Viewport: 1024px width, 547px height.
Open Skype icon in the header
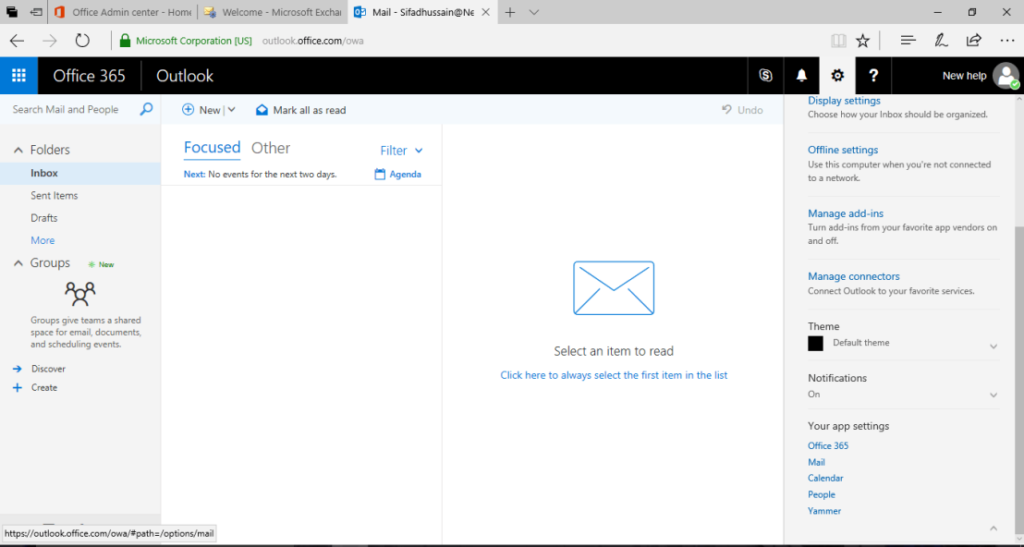[x=765, y=76]
